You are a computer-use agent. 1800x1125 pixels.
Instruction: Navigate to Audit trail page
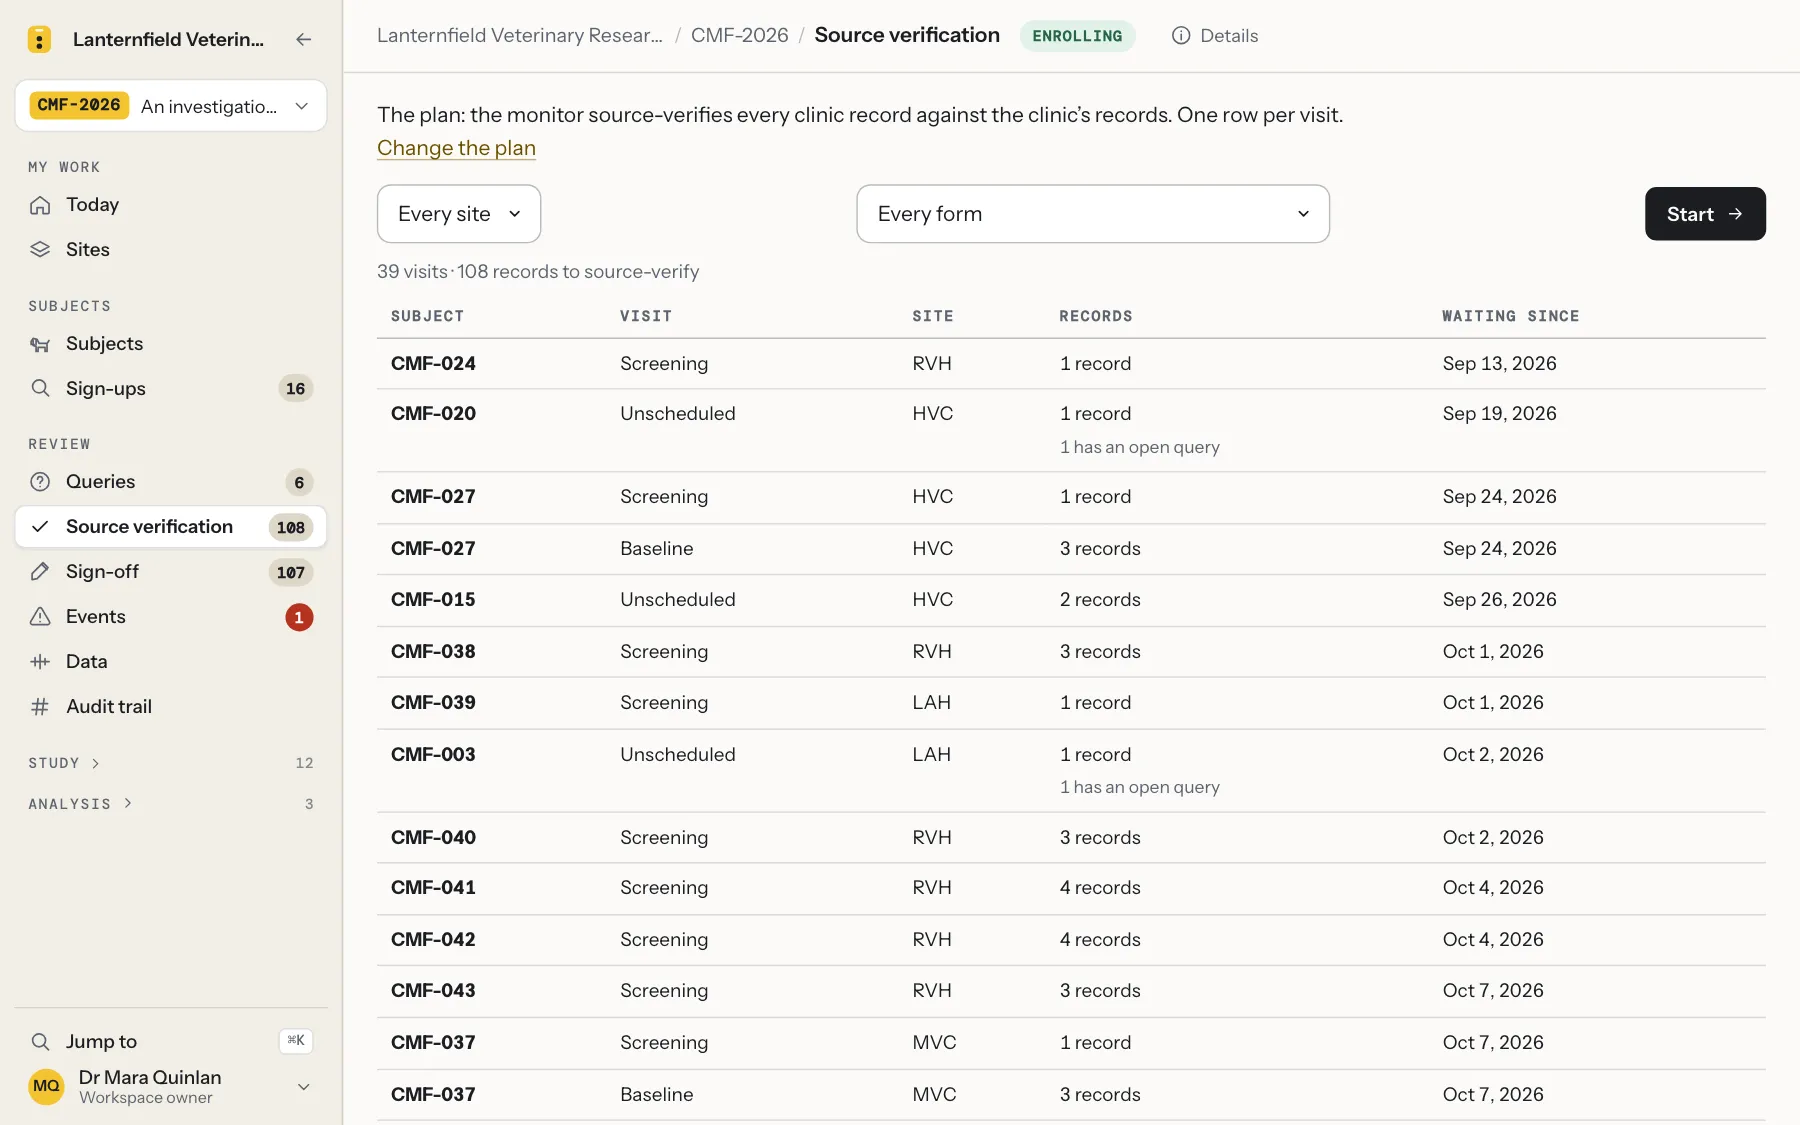(x=171, y=707)
